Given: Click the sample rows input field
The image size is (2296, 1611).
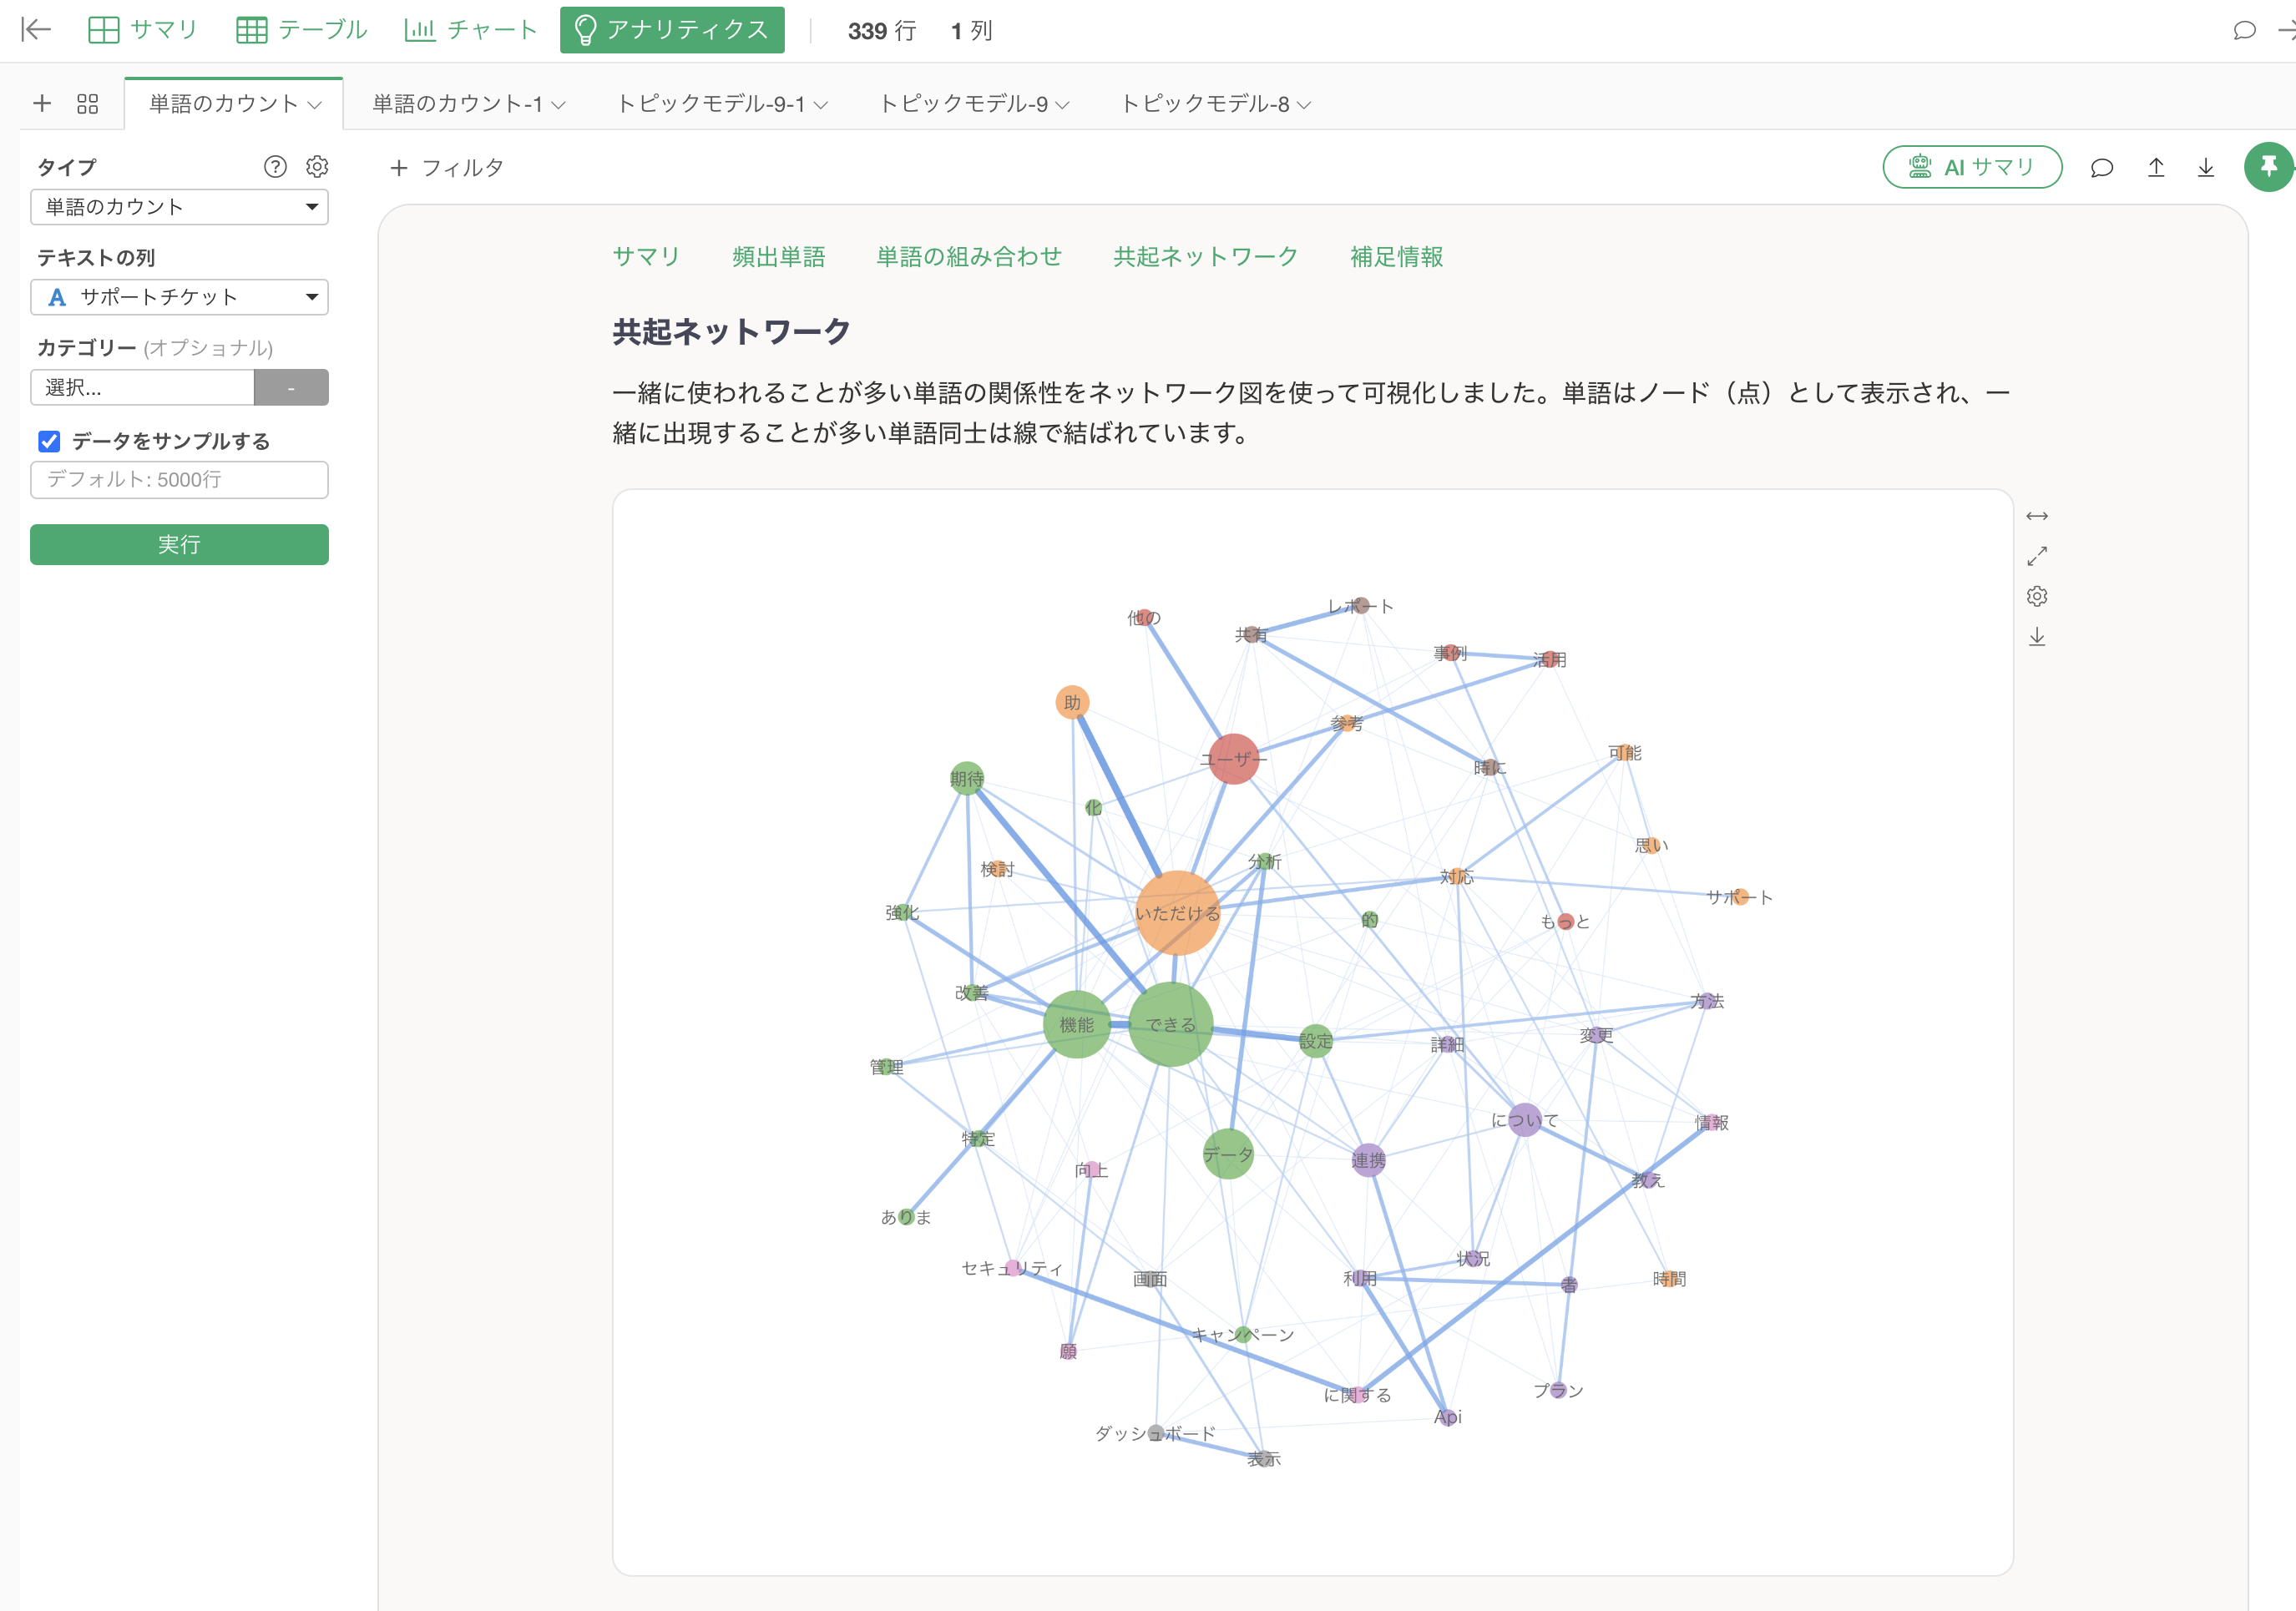Looking at the screenshot, I should [x=179, y=480].
